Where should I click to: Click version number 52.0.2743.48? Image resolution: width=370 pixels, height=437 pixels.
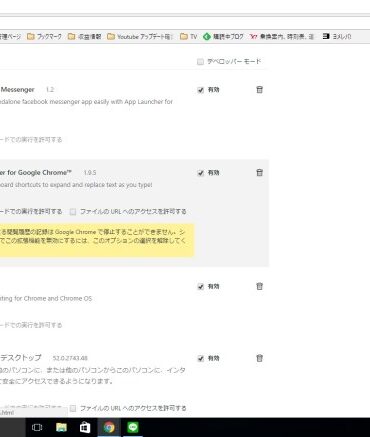point(70,358)
